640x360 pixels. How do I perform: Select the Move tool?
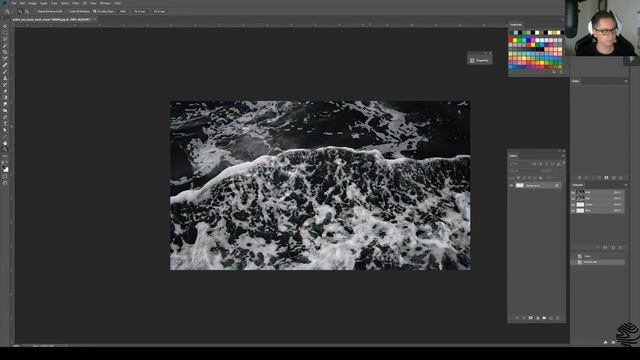pos(5,27)
